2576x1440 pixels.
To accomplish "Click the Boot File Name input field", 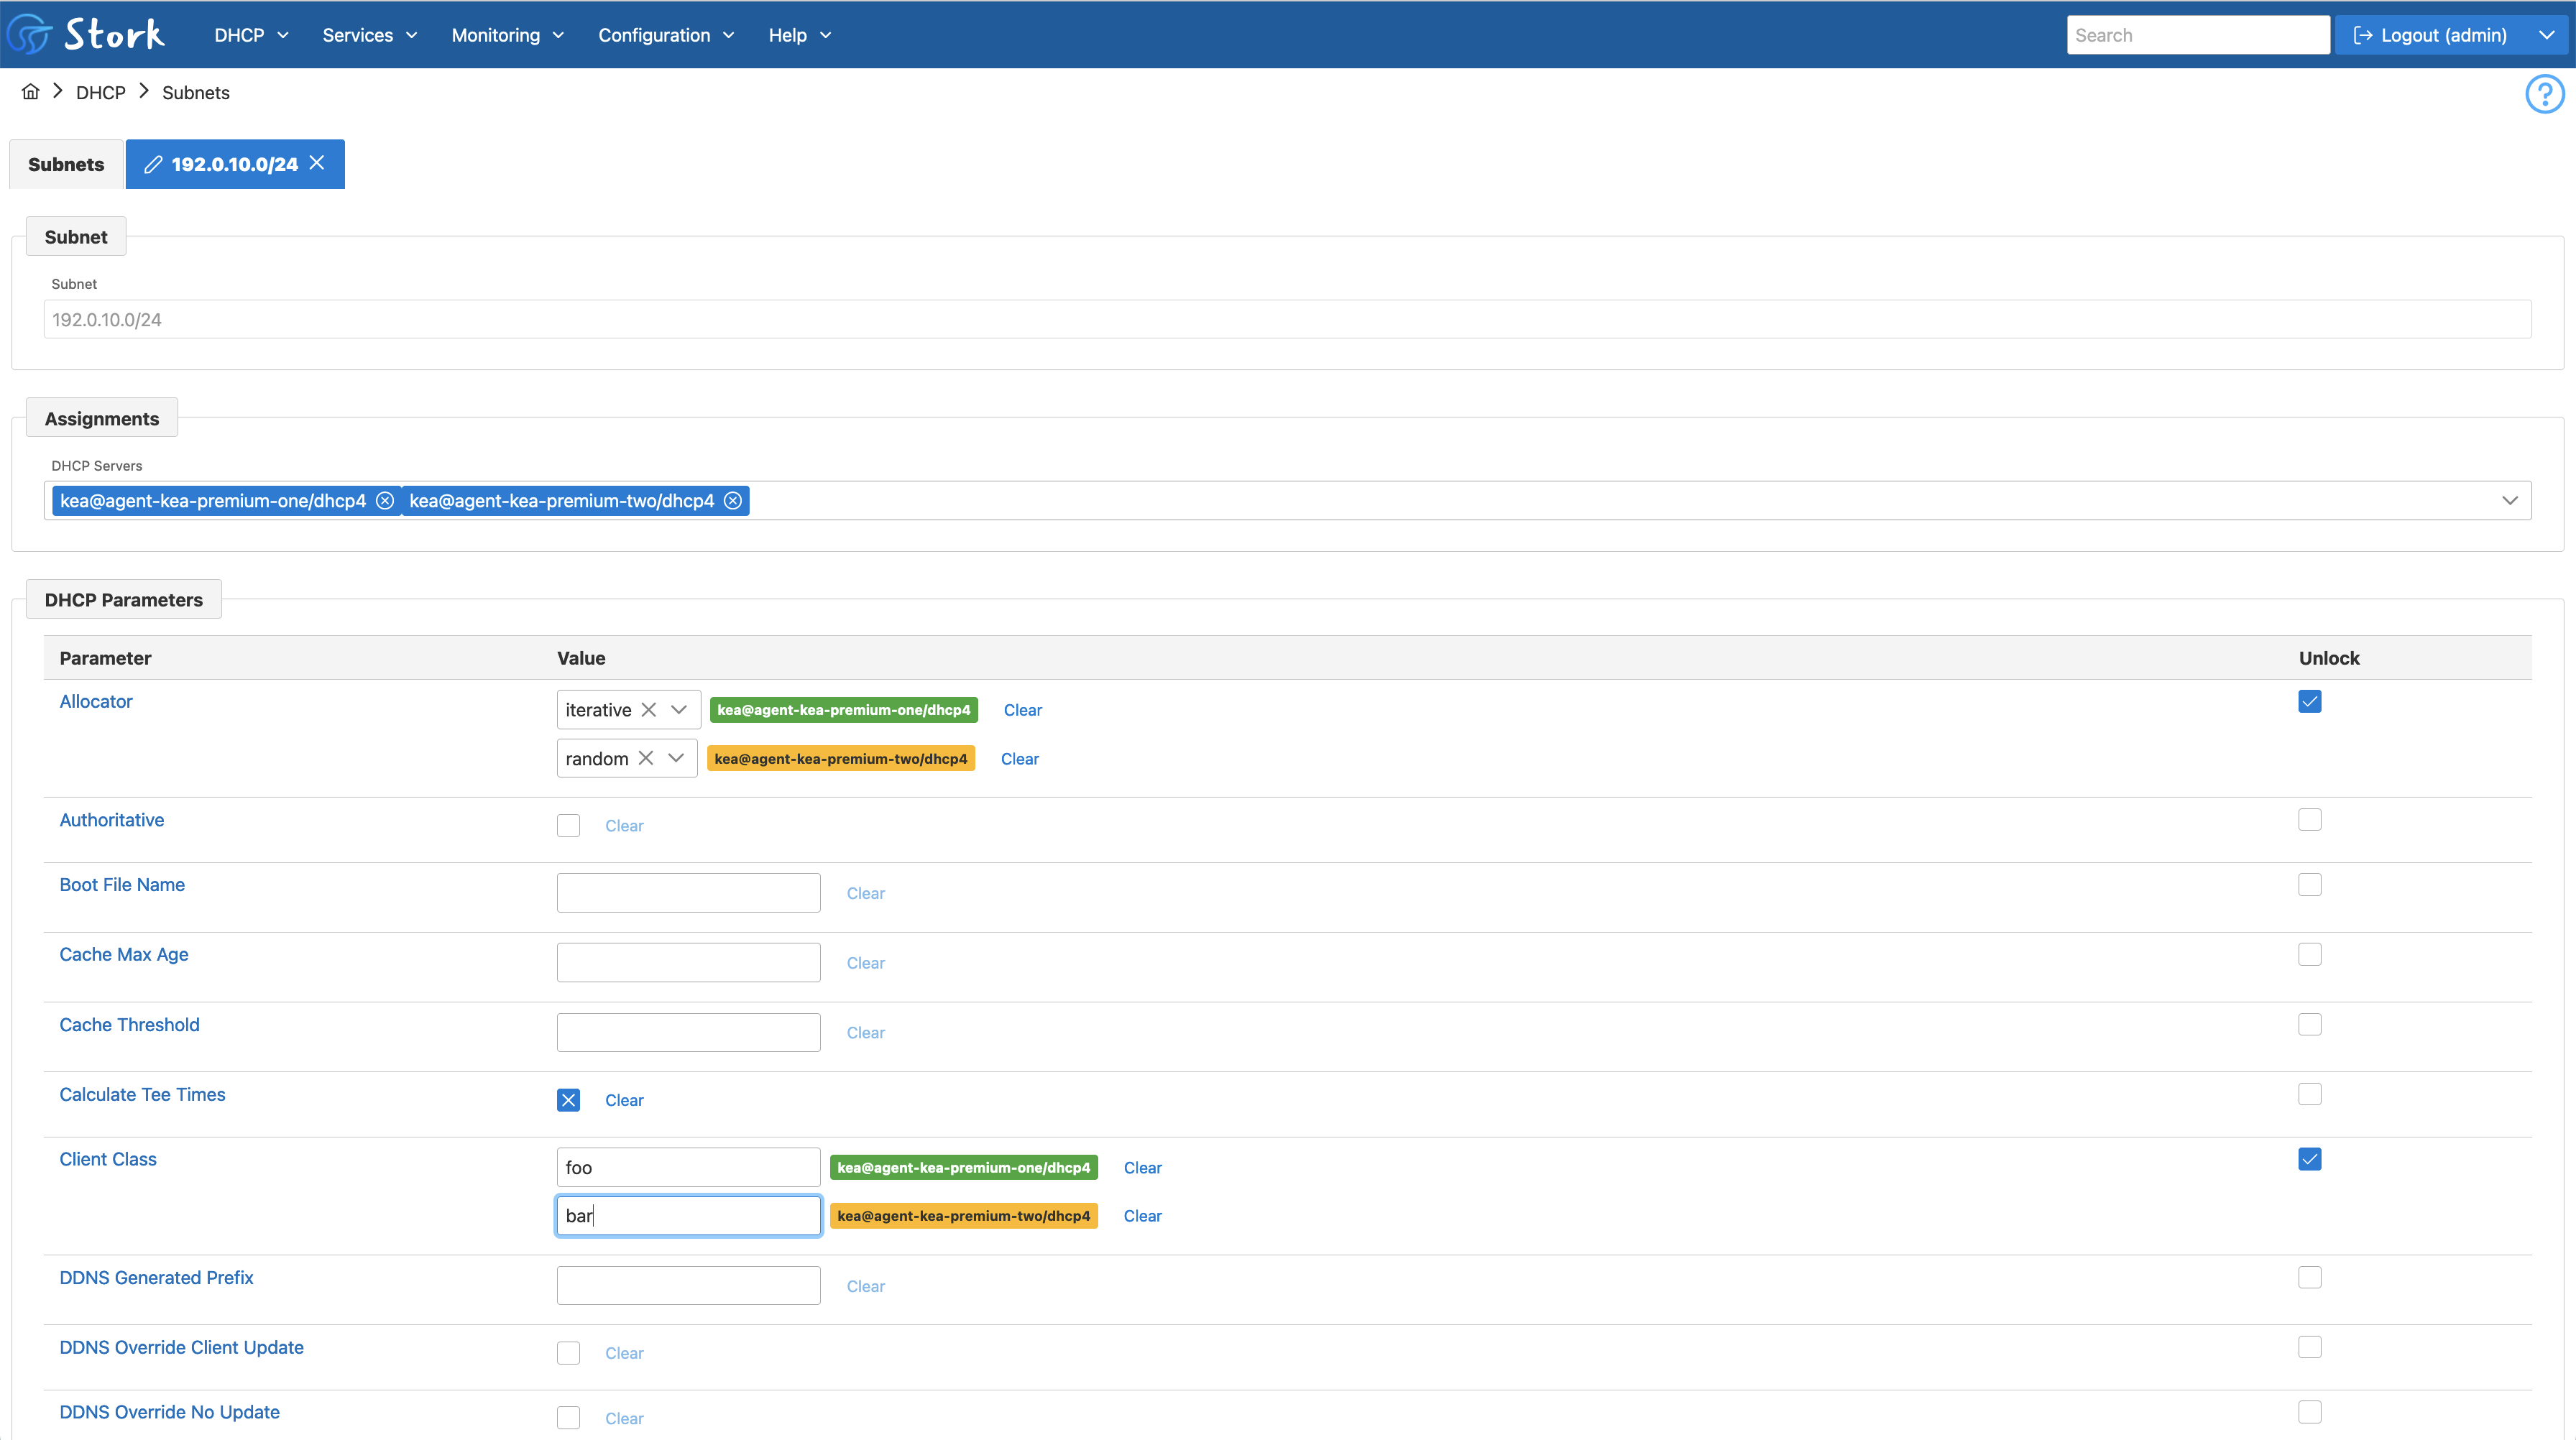I will tap(688, 893).
